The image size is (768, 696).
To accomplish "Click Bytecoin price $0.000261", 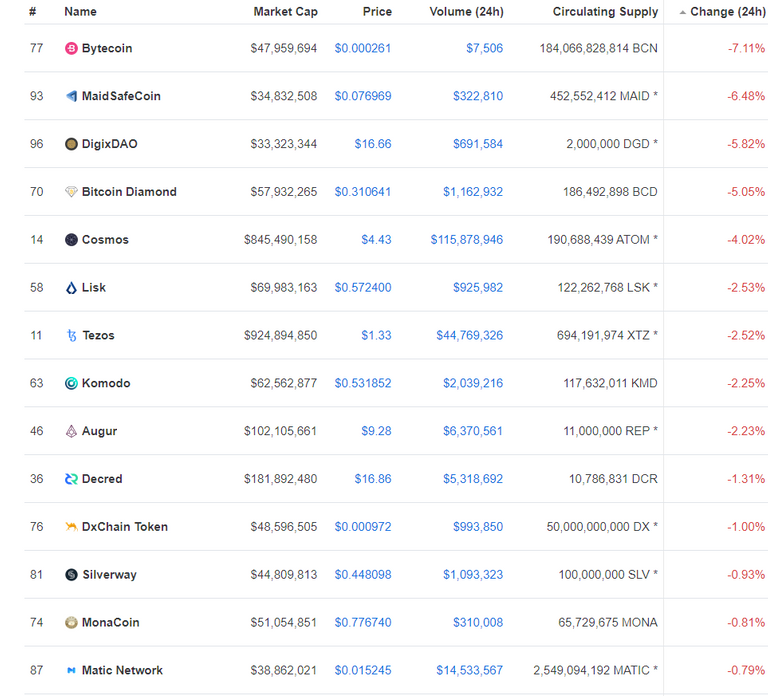I will tap(362, 48).
